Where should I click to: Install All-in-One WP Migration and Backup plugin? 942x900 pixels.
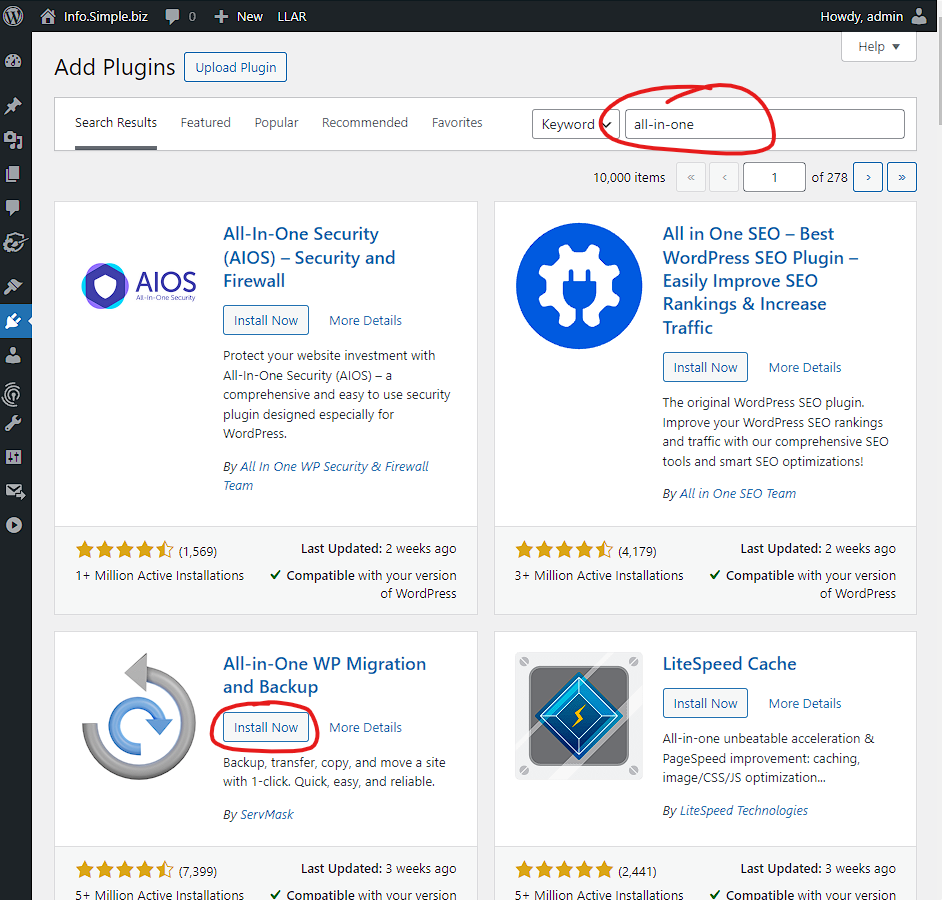[266, 728]
